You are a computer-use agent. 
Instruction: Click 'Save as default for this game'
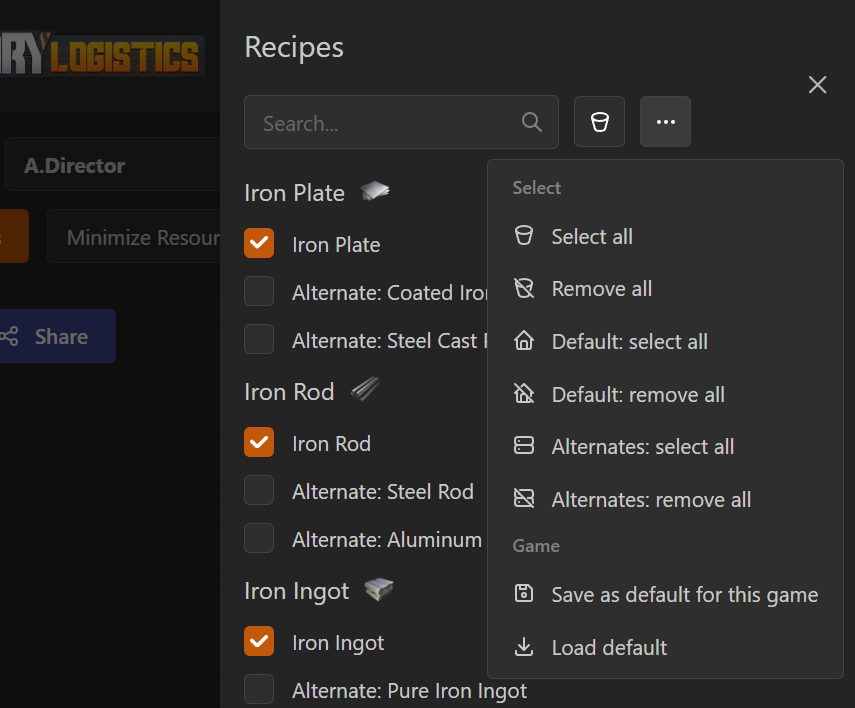click(x=684, y=595)
